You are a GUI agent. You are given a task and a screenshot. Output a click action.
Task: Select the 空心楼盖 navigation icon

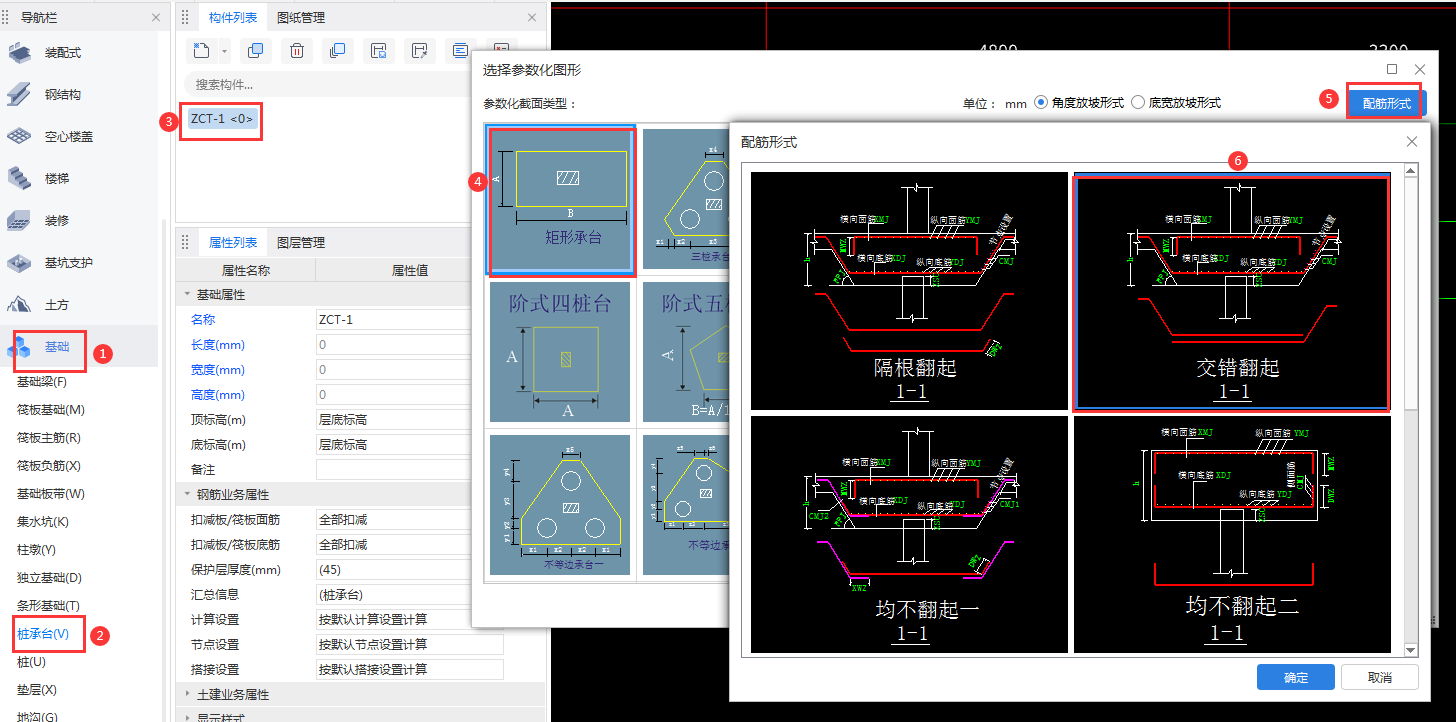pos(20,137)
